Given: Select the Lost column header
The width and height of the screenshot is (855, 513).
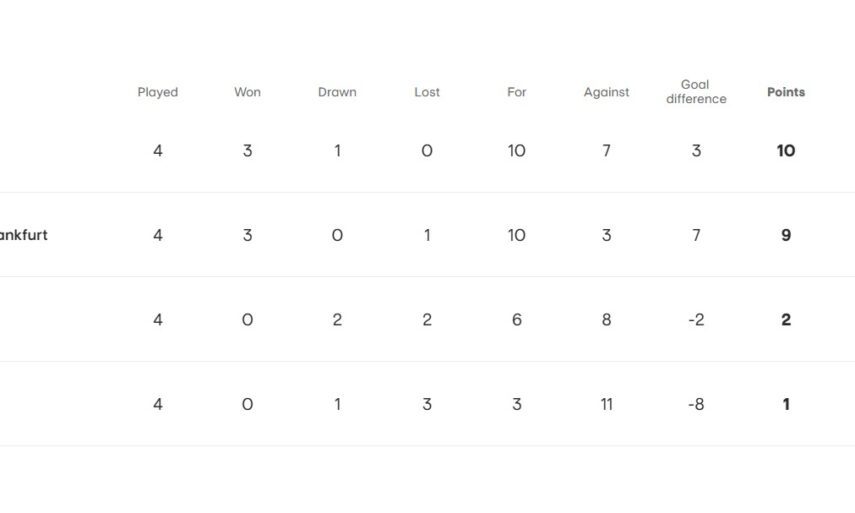Looking at the screenshot, I should click(427, 92).
